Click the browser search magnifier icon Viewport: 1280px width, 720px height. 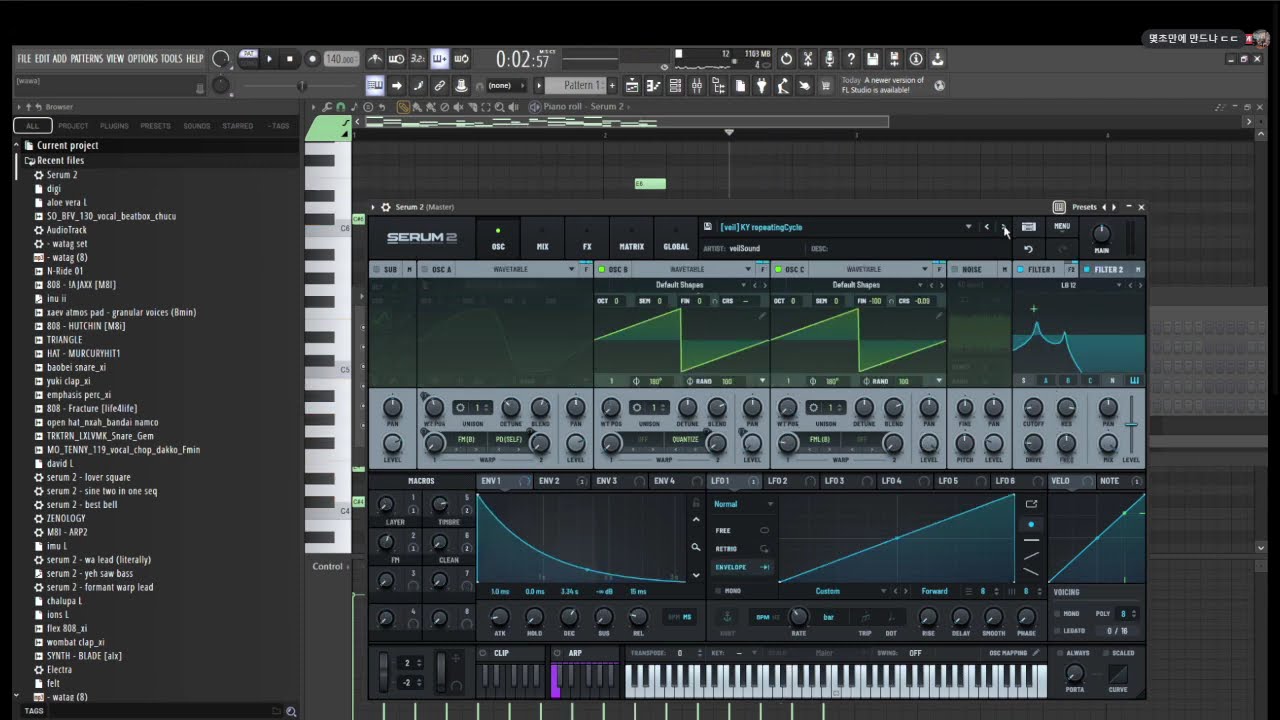click(x=291, y=711)
